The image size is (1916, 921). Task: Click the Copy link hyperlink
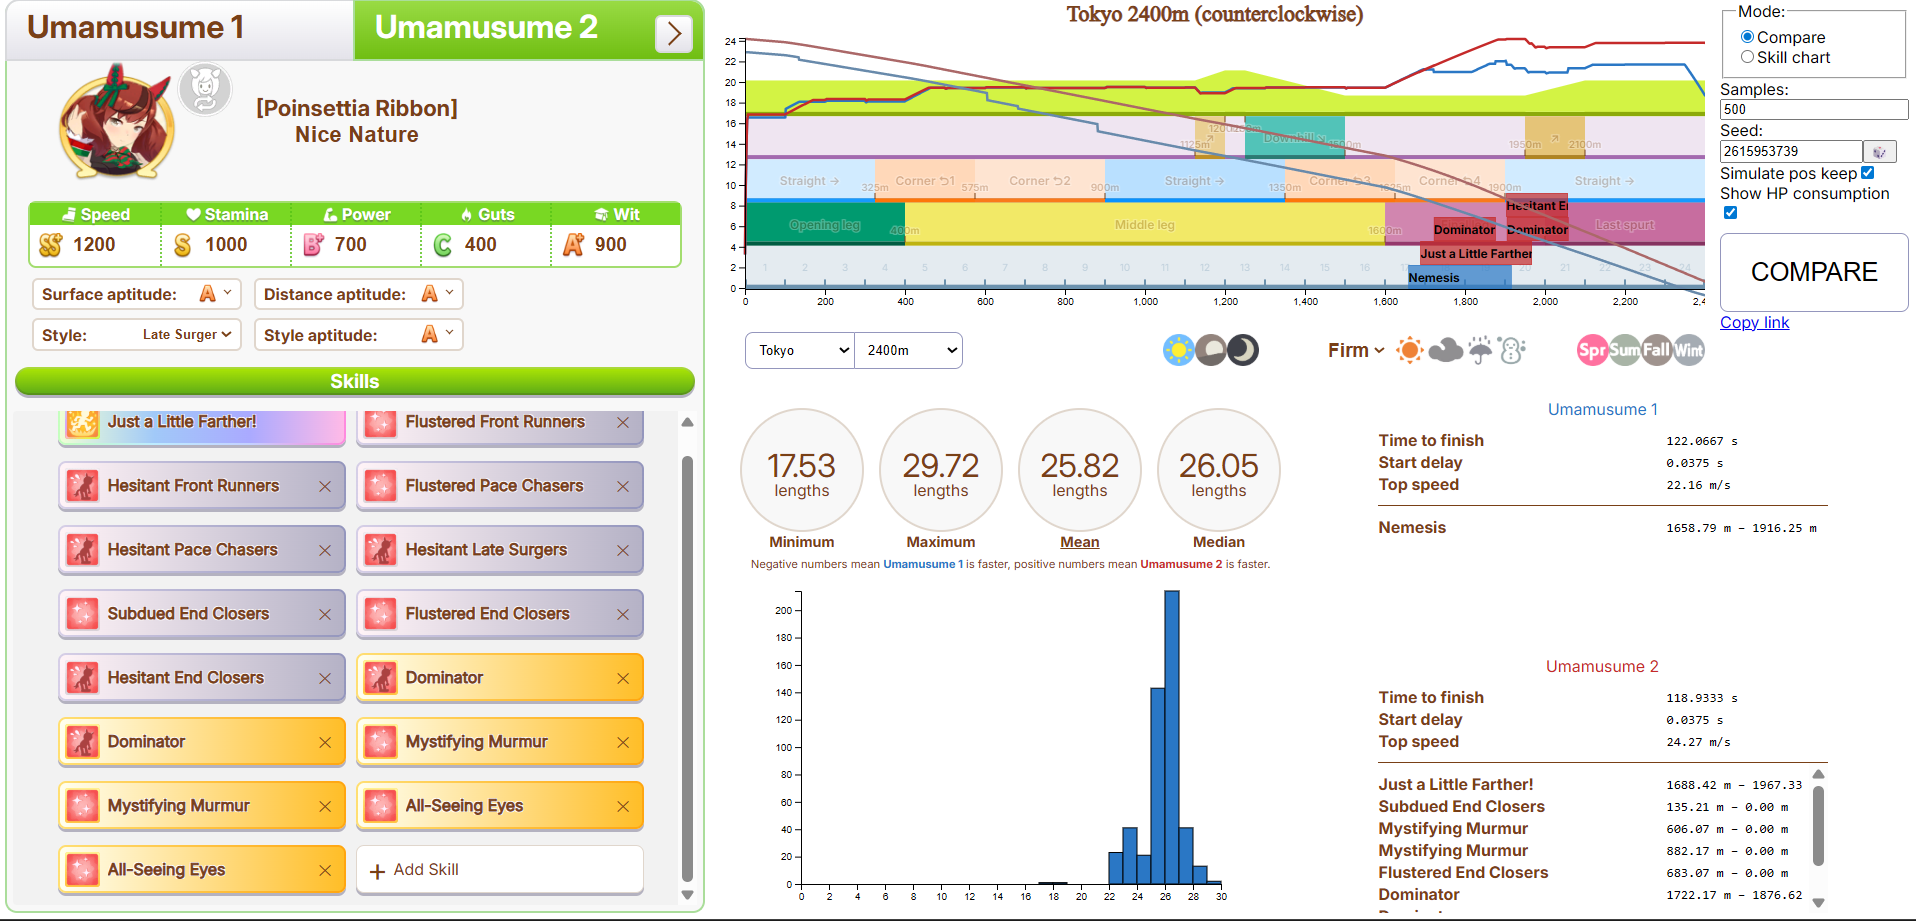point(1754,322)
